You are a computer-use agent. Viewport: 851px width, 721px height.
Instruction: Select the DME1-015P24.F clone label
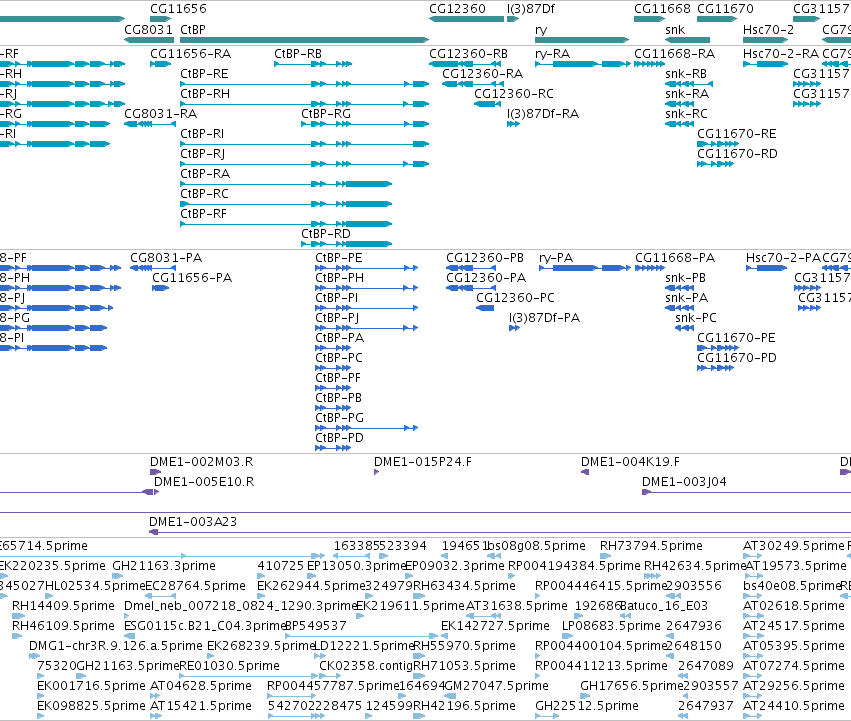pos(423,462)
